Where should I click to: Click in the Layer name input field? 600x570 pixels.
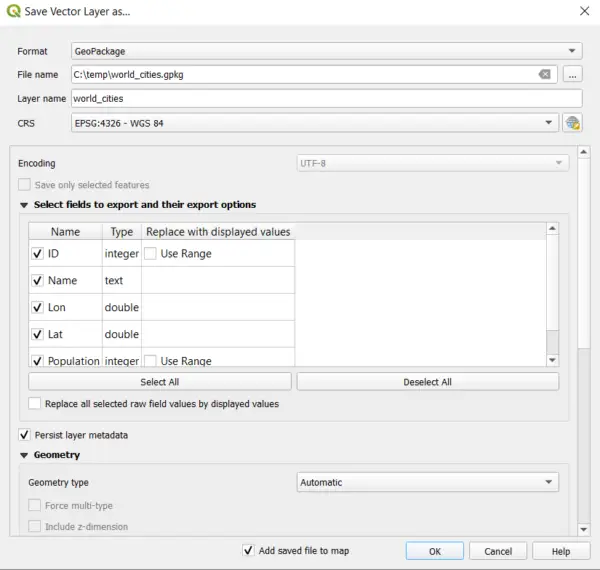(326, 99)
